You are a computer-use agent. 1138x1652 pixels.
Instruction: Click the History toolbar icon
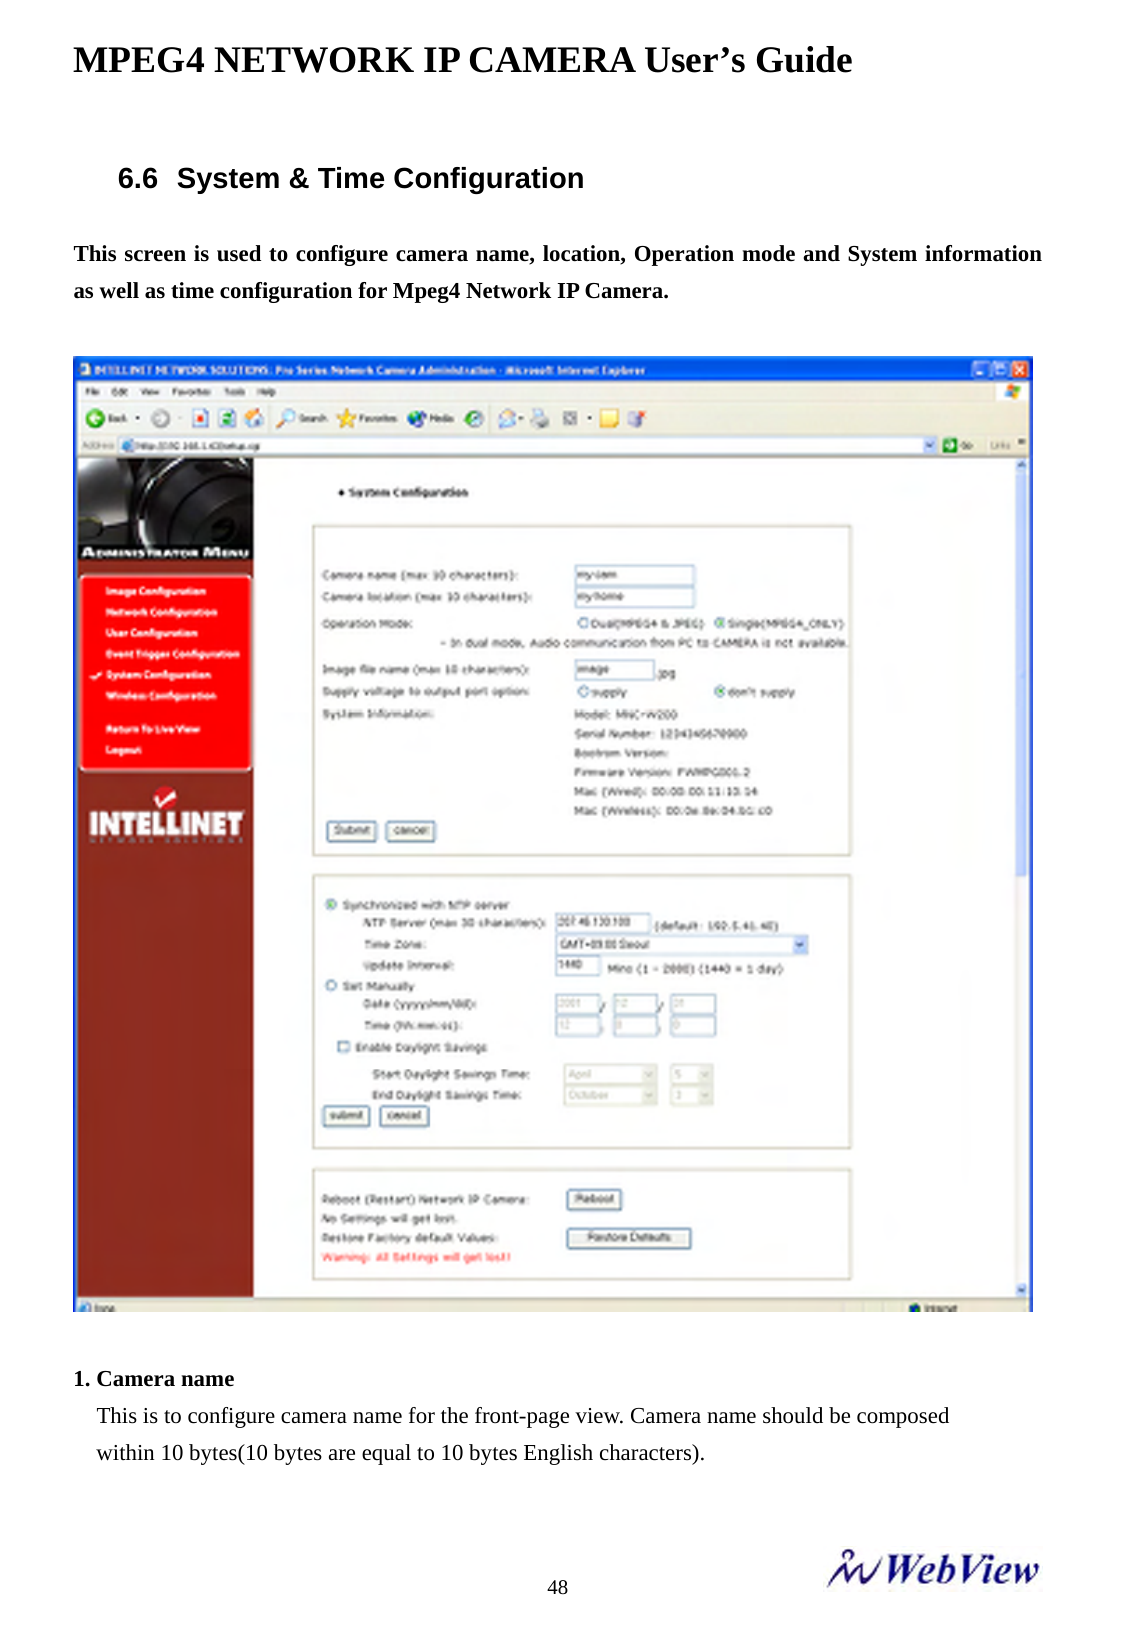[x=475, y=418]
